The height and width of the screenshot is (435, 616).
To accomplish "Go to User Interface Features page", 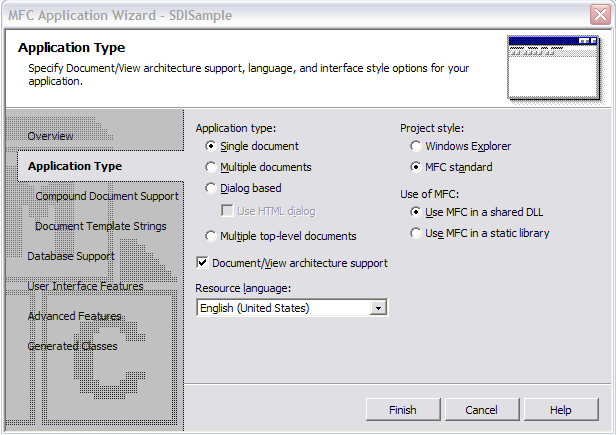I will pyautogui.click(x=85, y=286).
